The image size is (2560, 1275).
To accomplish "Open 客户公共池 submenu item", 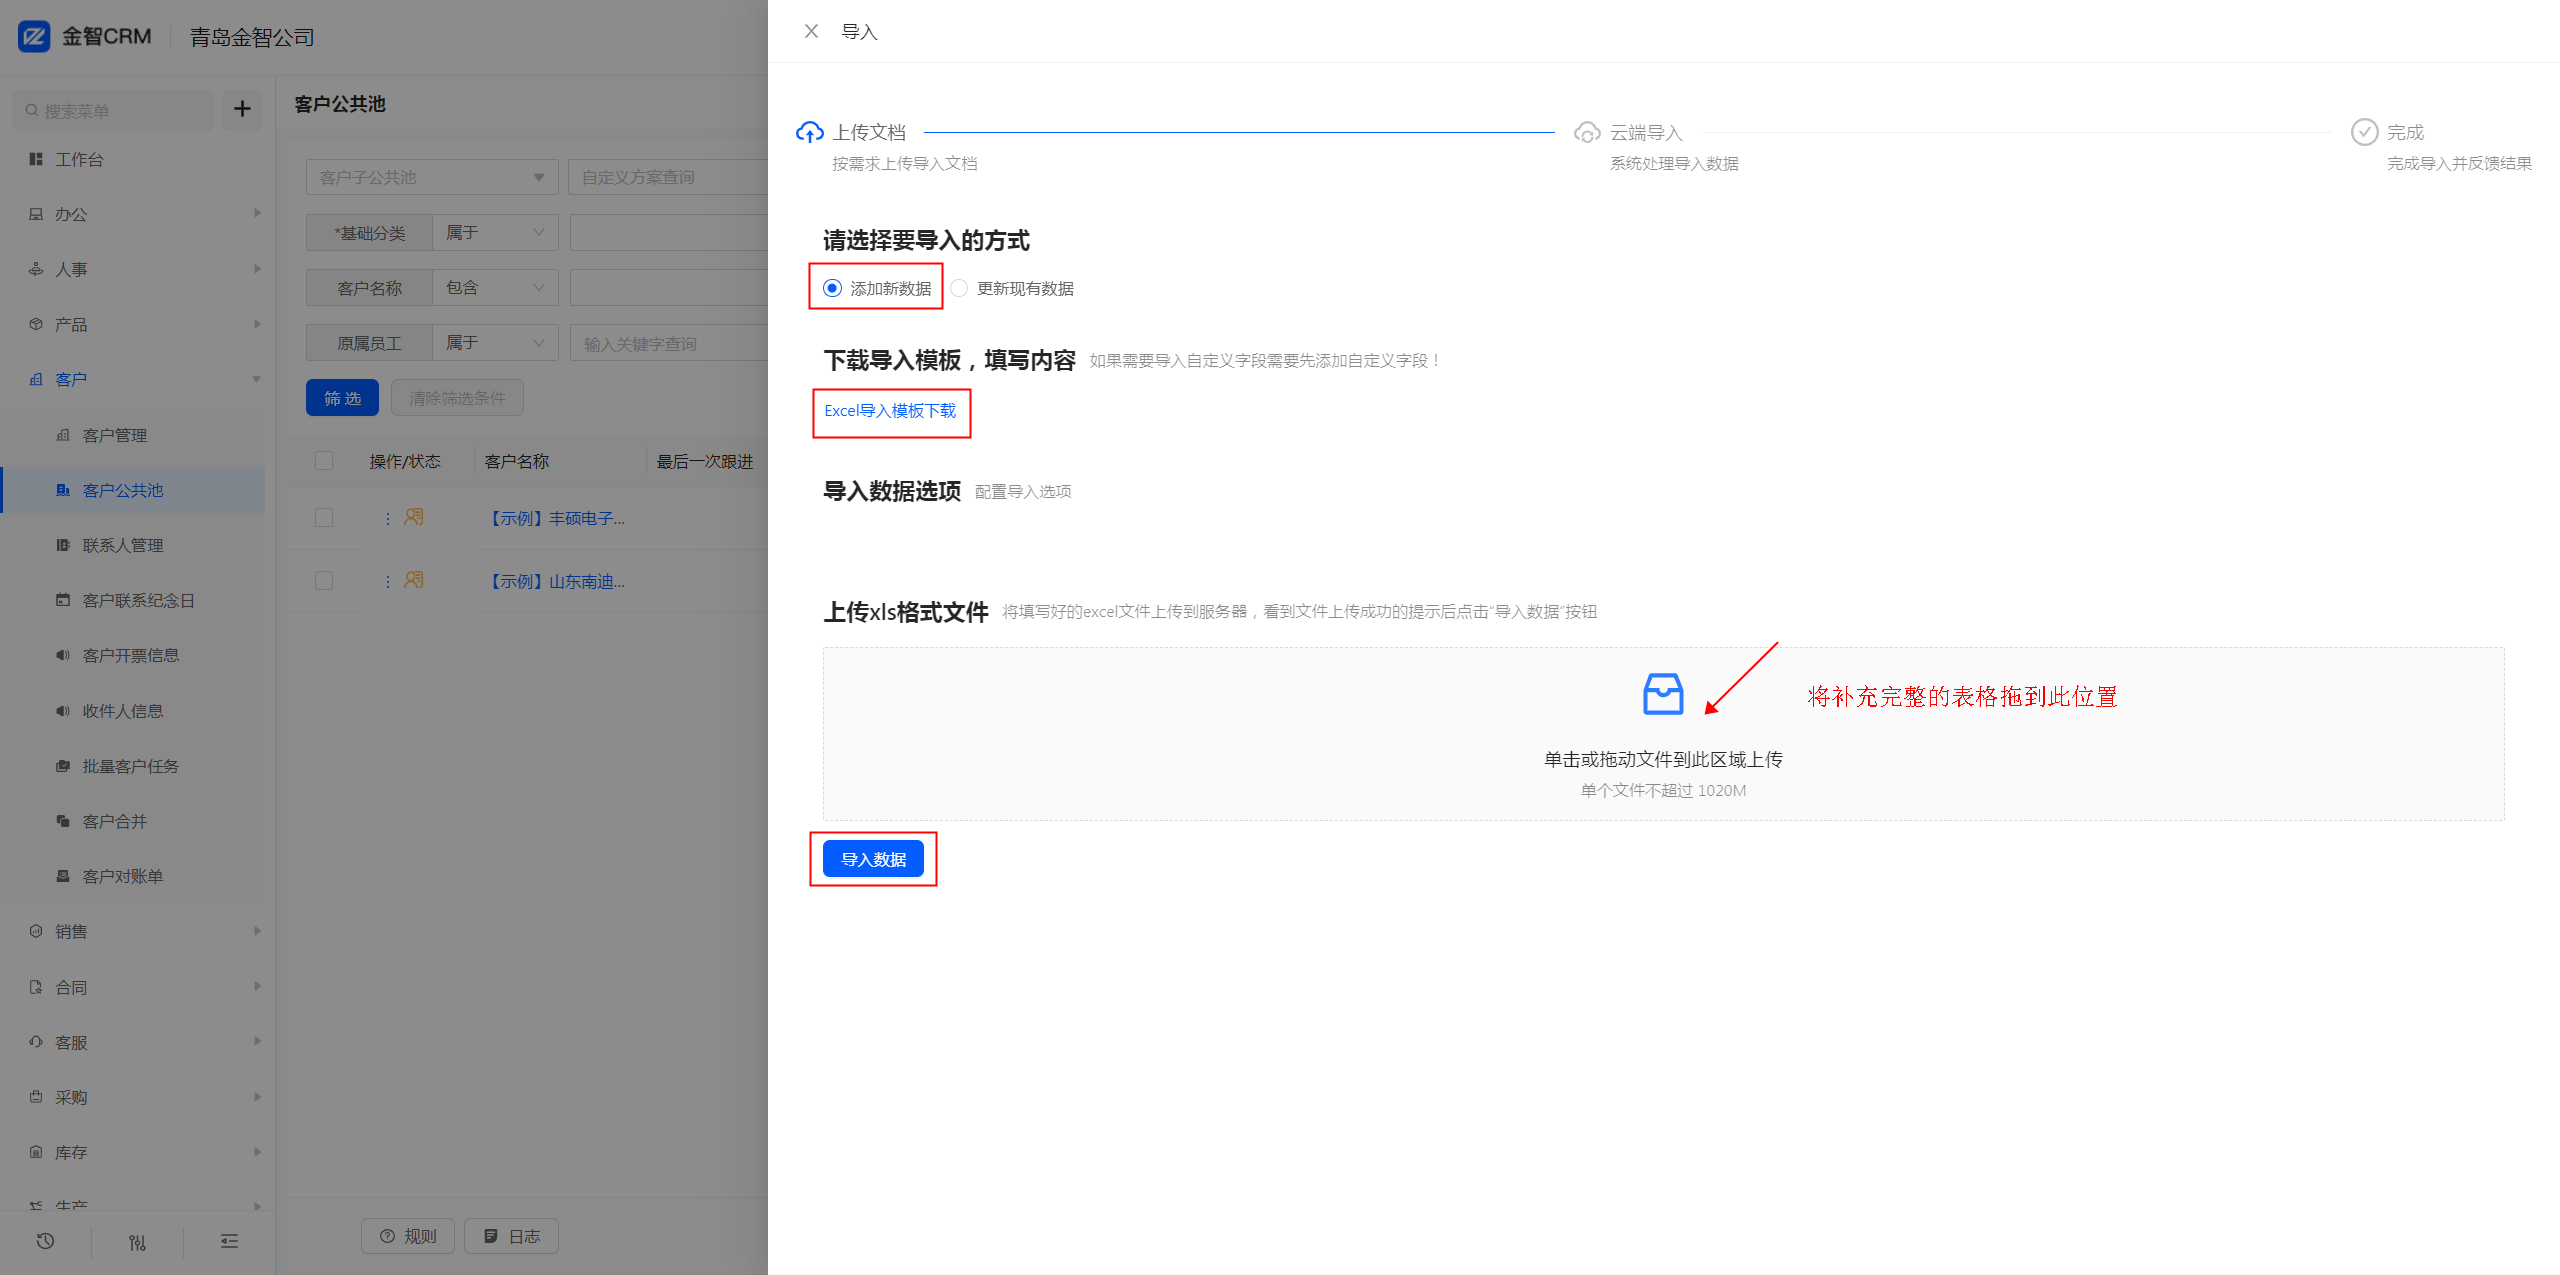I will (x=133, y=490).
